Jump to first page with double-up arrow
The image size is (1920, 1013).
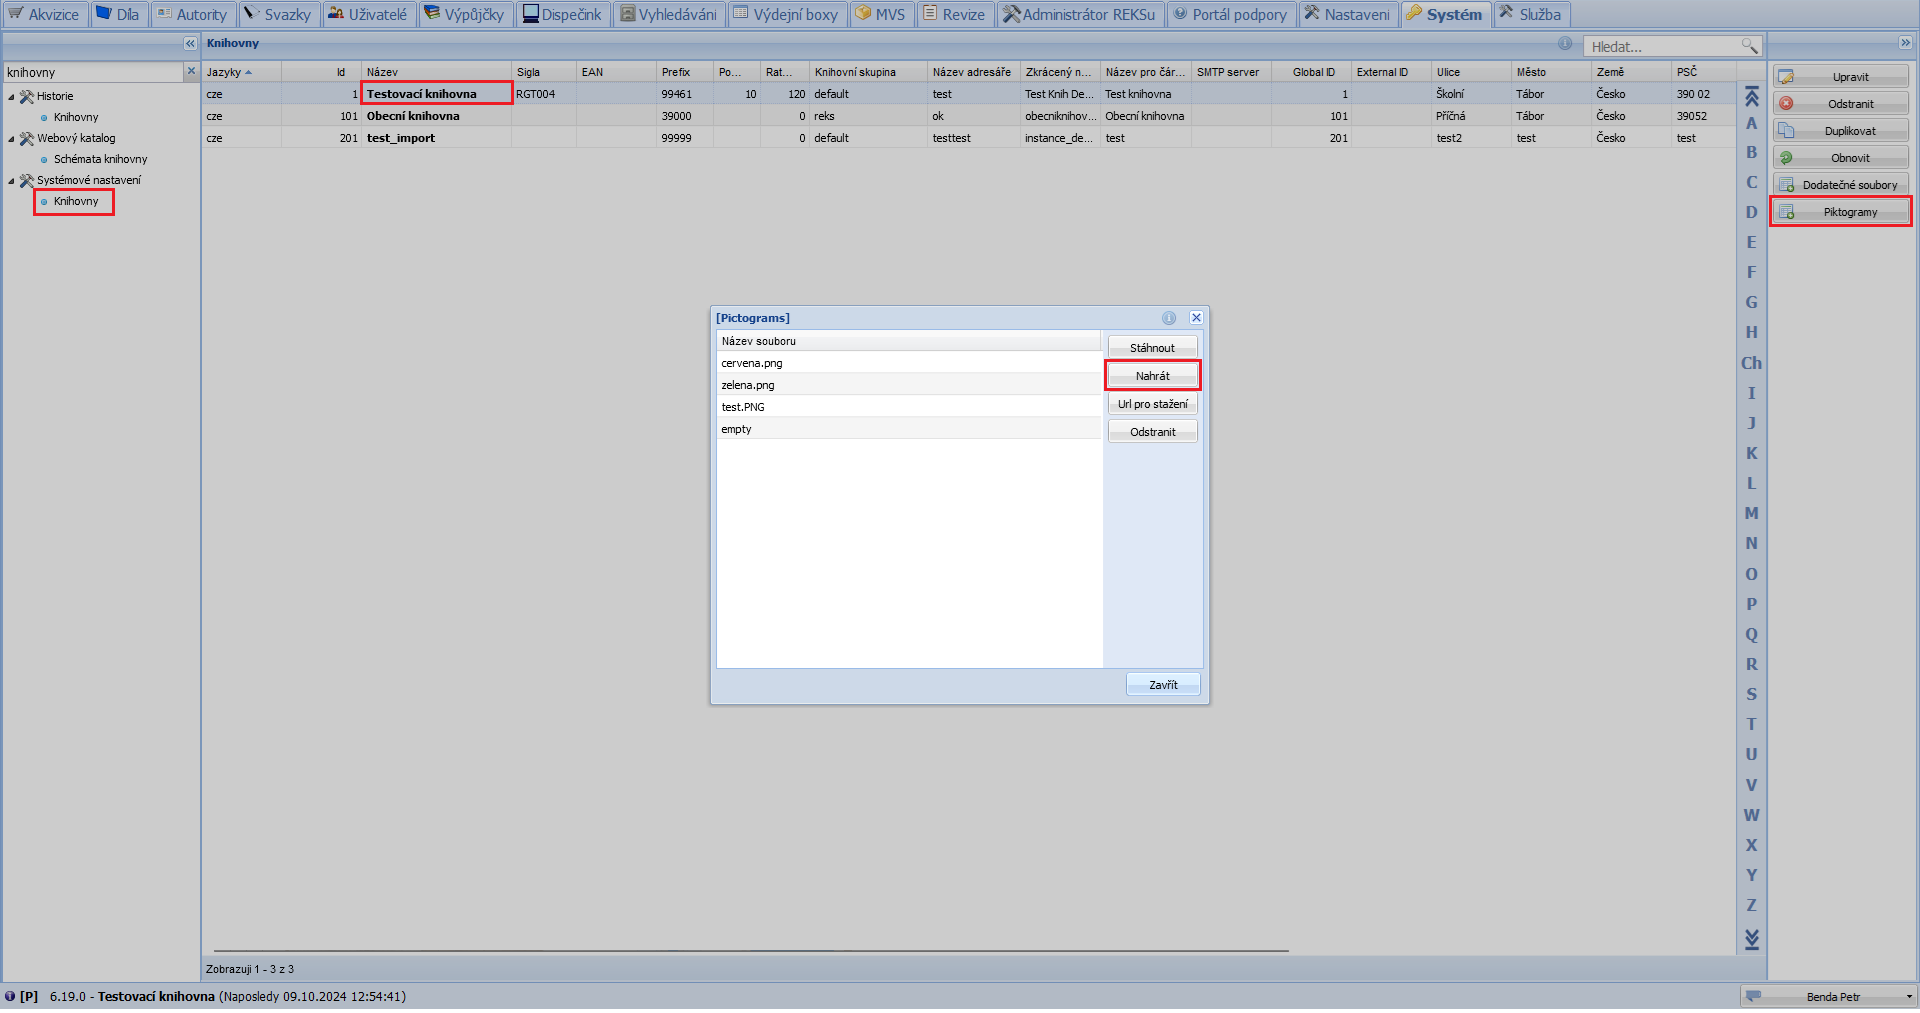coord(1751,97)
